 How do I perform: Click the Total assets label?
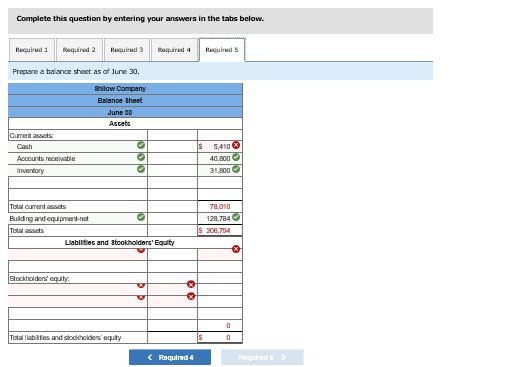point(27,231)
